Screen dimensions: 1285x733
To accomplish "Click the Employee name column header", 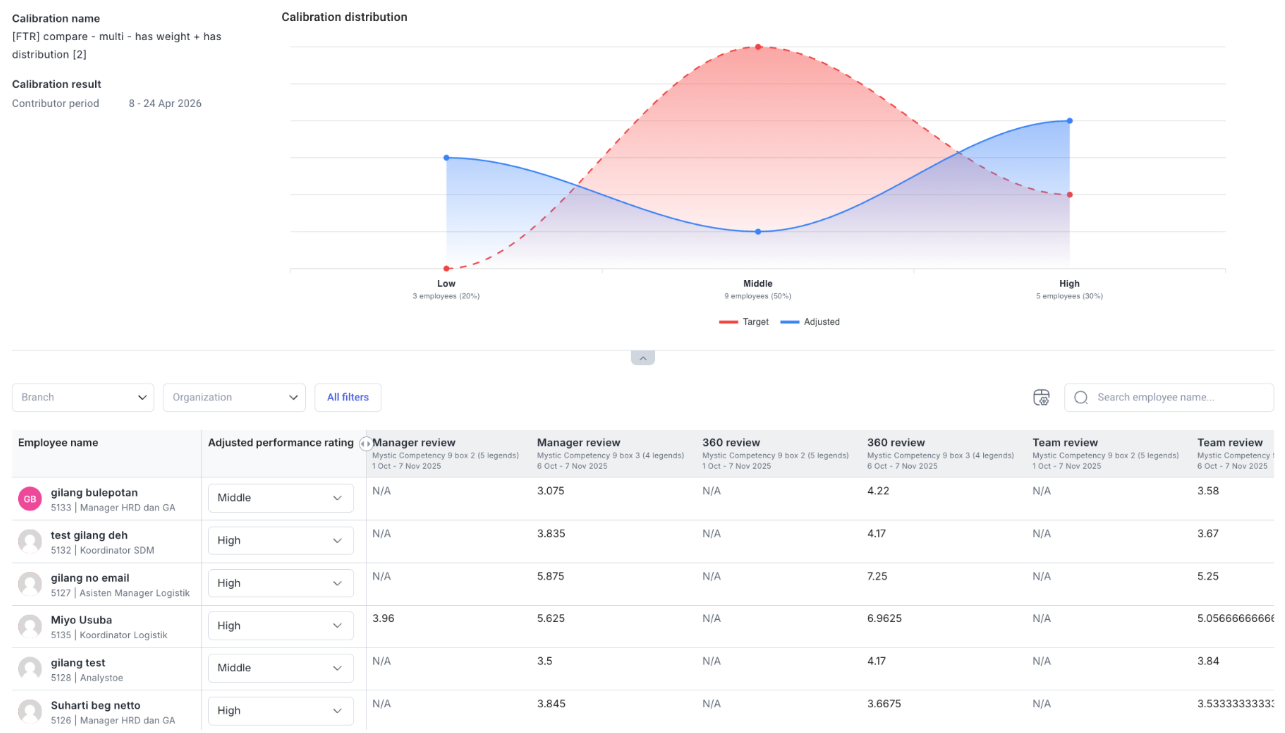I will [58, 443].
